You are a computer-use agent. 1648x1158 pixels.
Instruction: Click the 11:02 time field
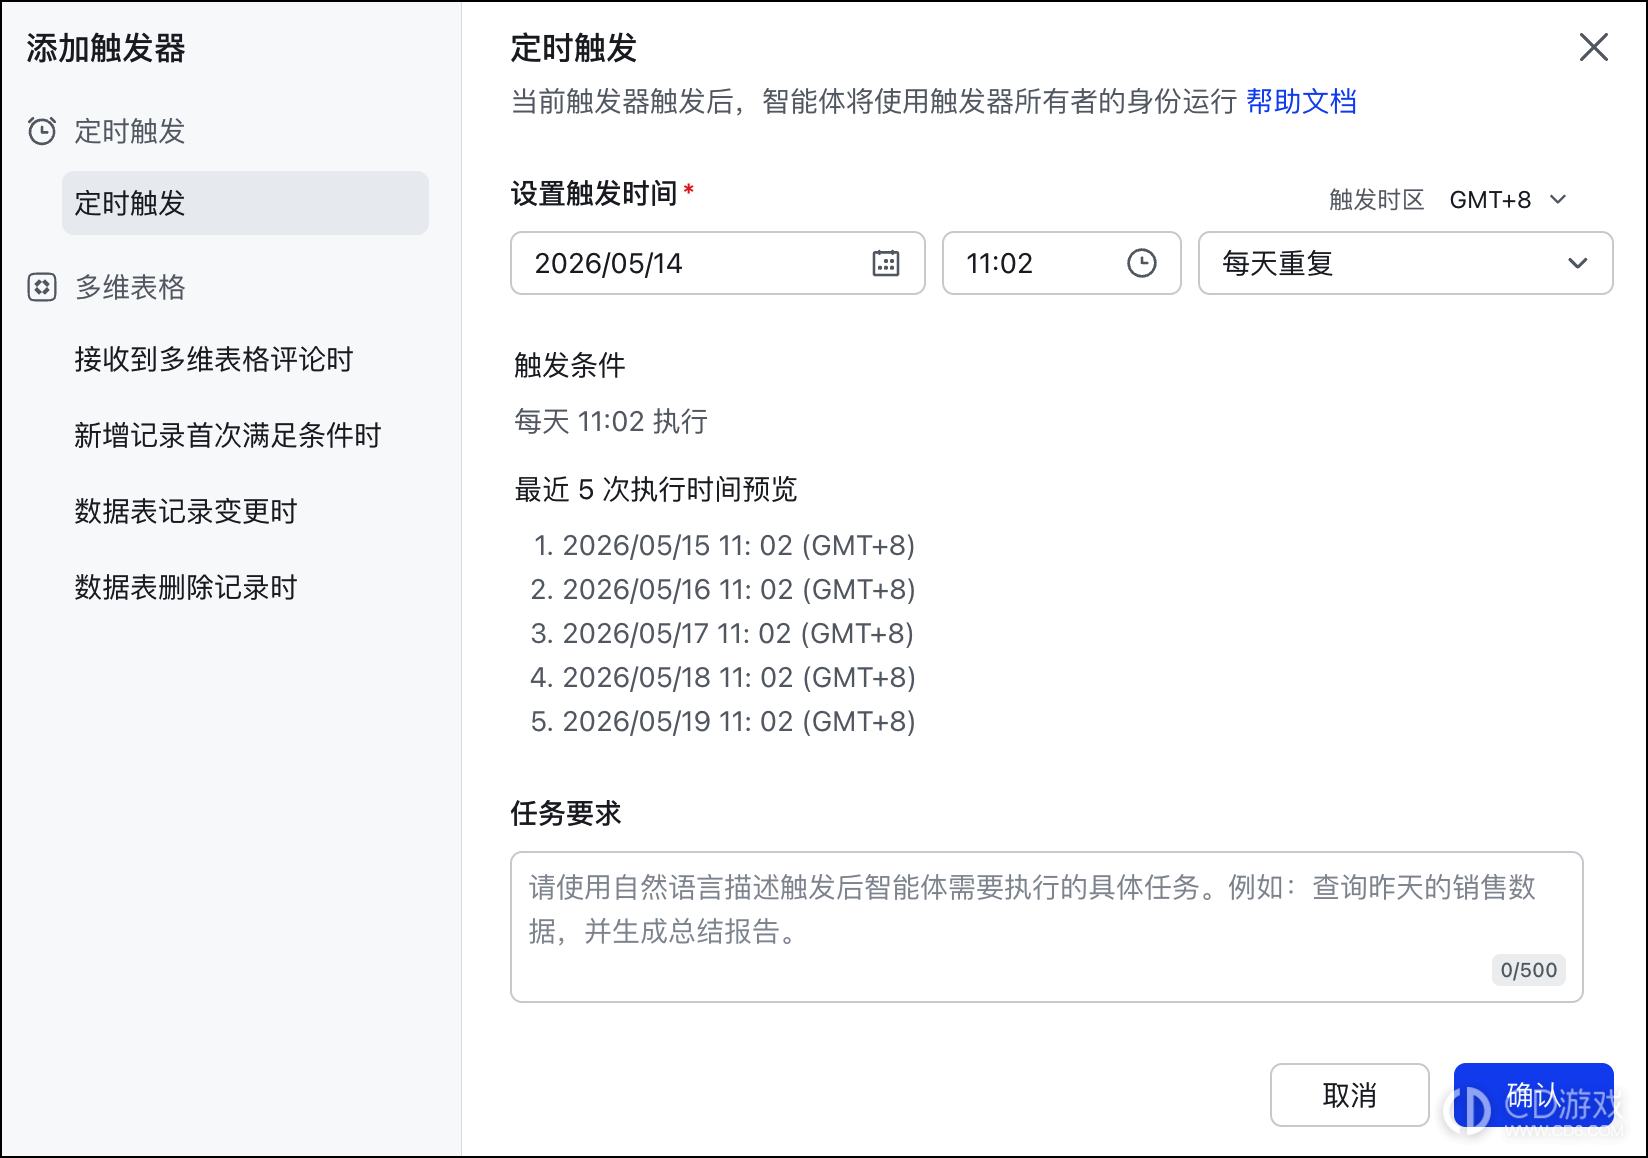(1062, 263)
